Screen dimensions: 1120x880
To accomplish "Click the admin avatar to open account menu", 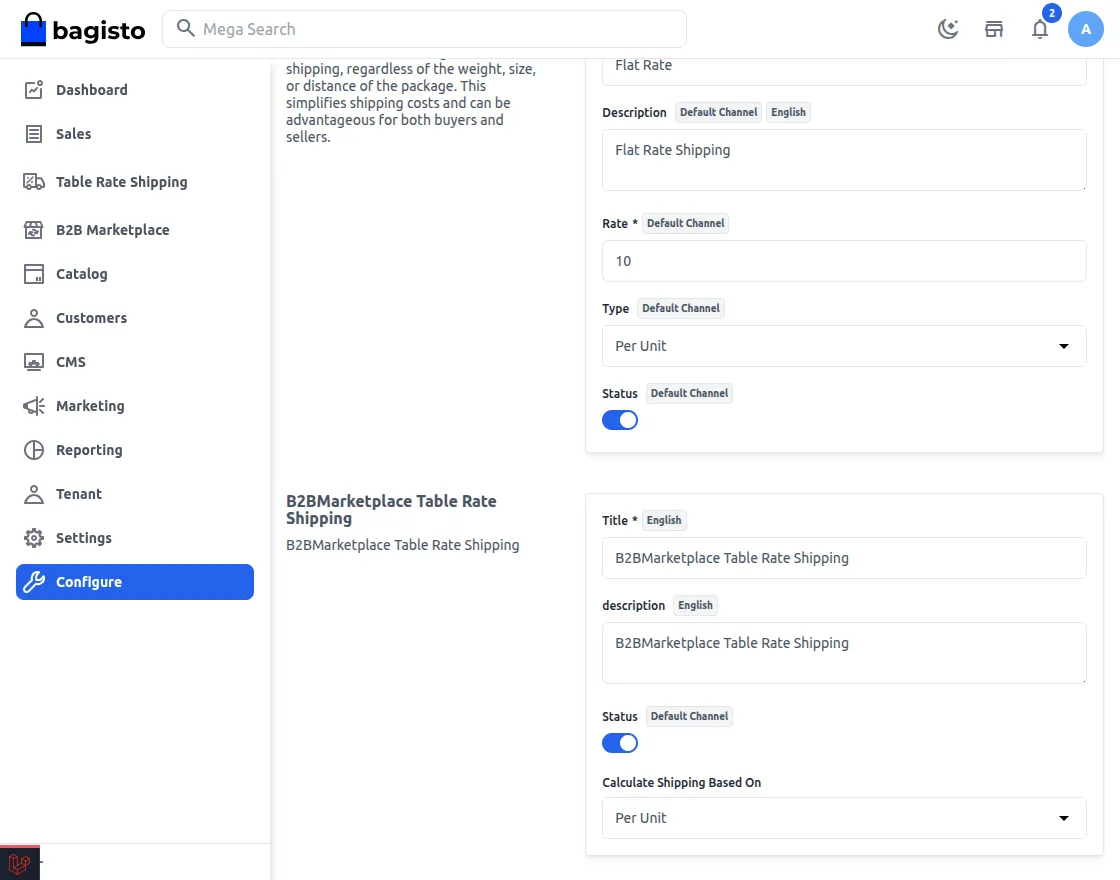I will (1086, 29).
